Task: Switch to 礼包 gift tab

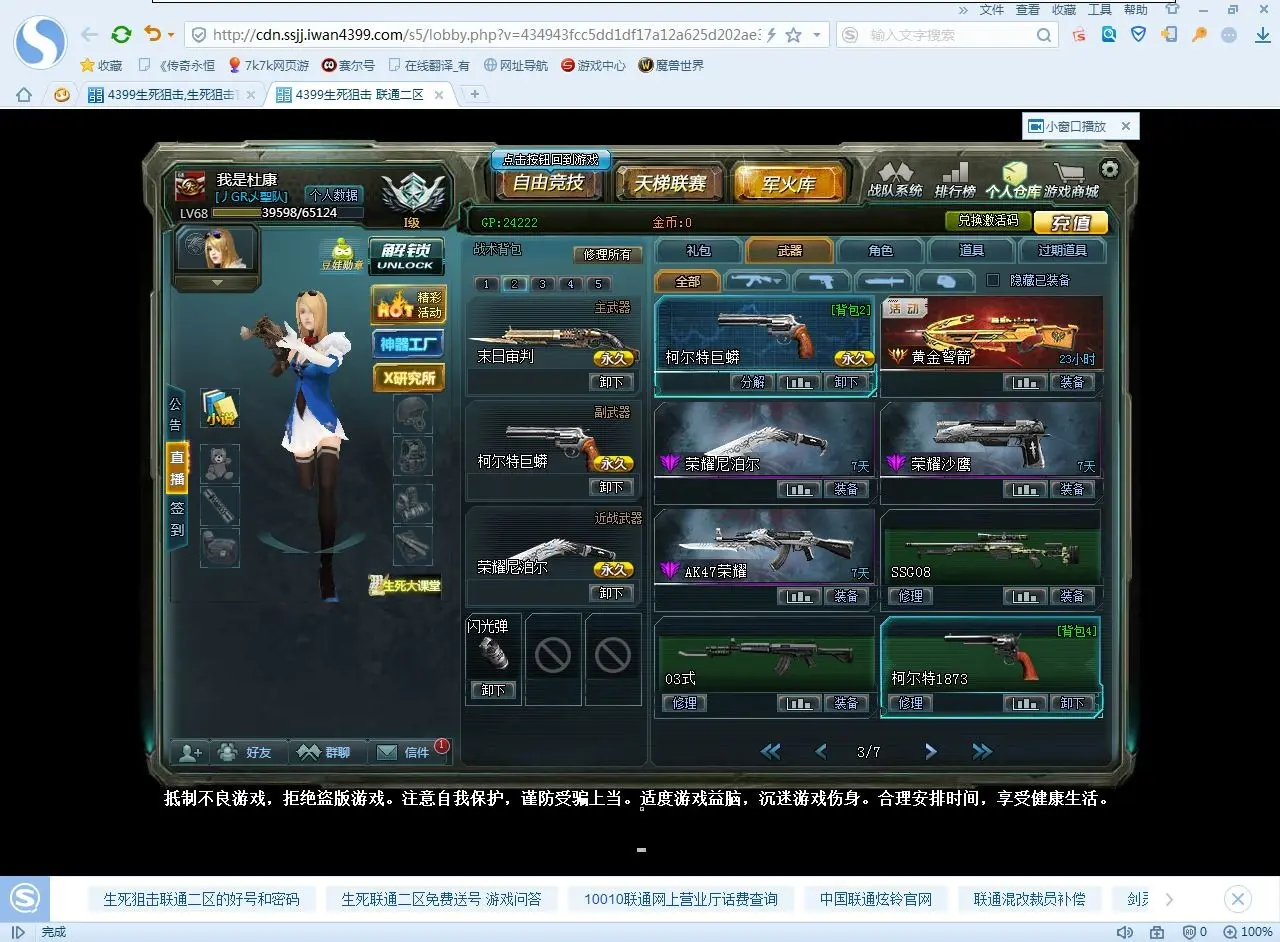Action: [698, 250]
